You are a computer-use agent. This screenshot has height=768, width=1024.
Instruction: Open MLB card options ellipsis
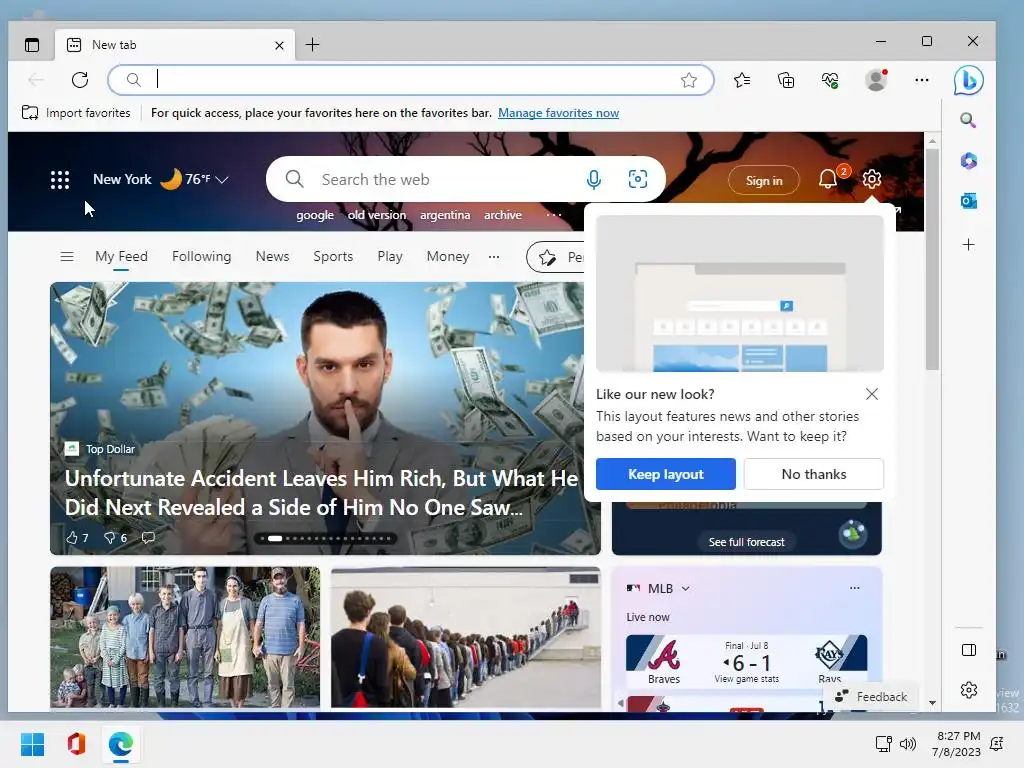[854, 588]
